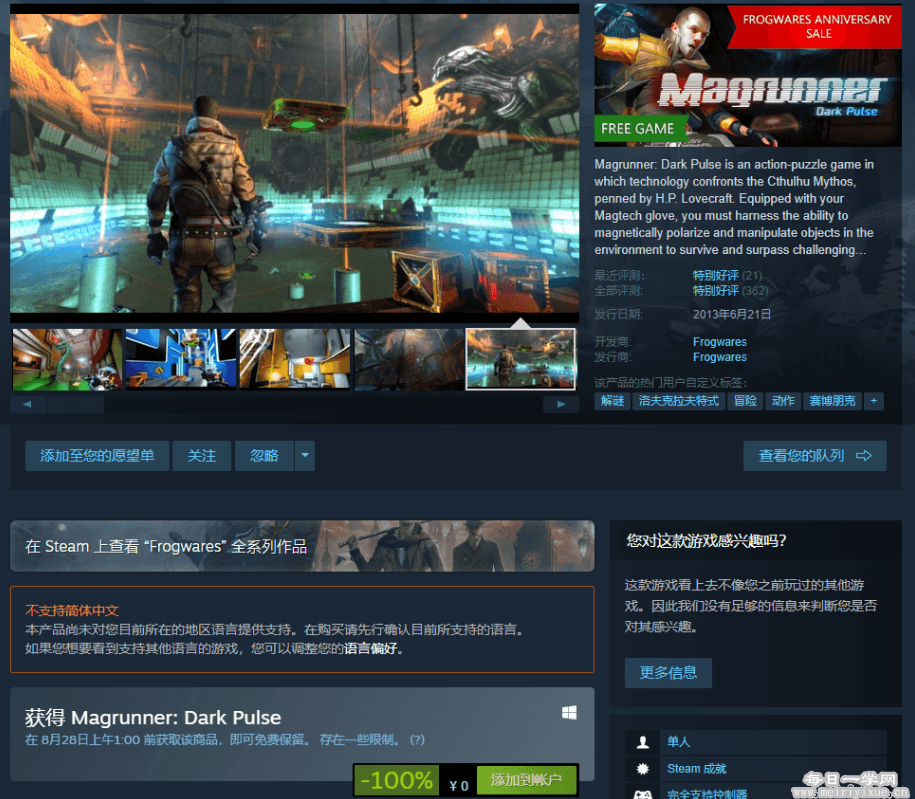Click the release date 2013年6月21日
The height and width of the screenshot is (799, 915).
point(732,315)
